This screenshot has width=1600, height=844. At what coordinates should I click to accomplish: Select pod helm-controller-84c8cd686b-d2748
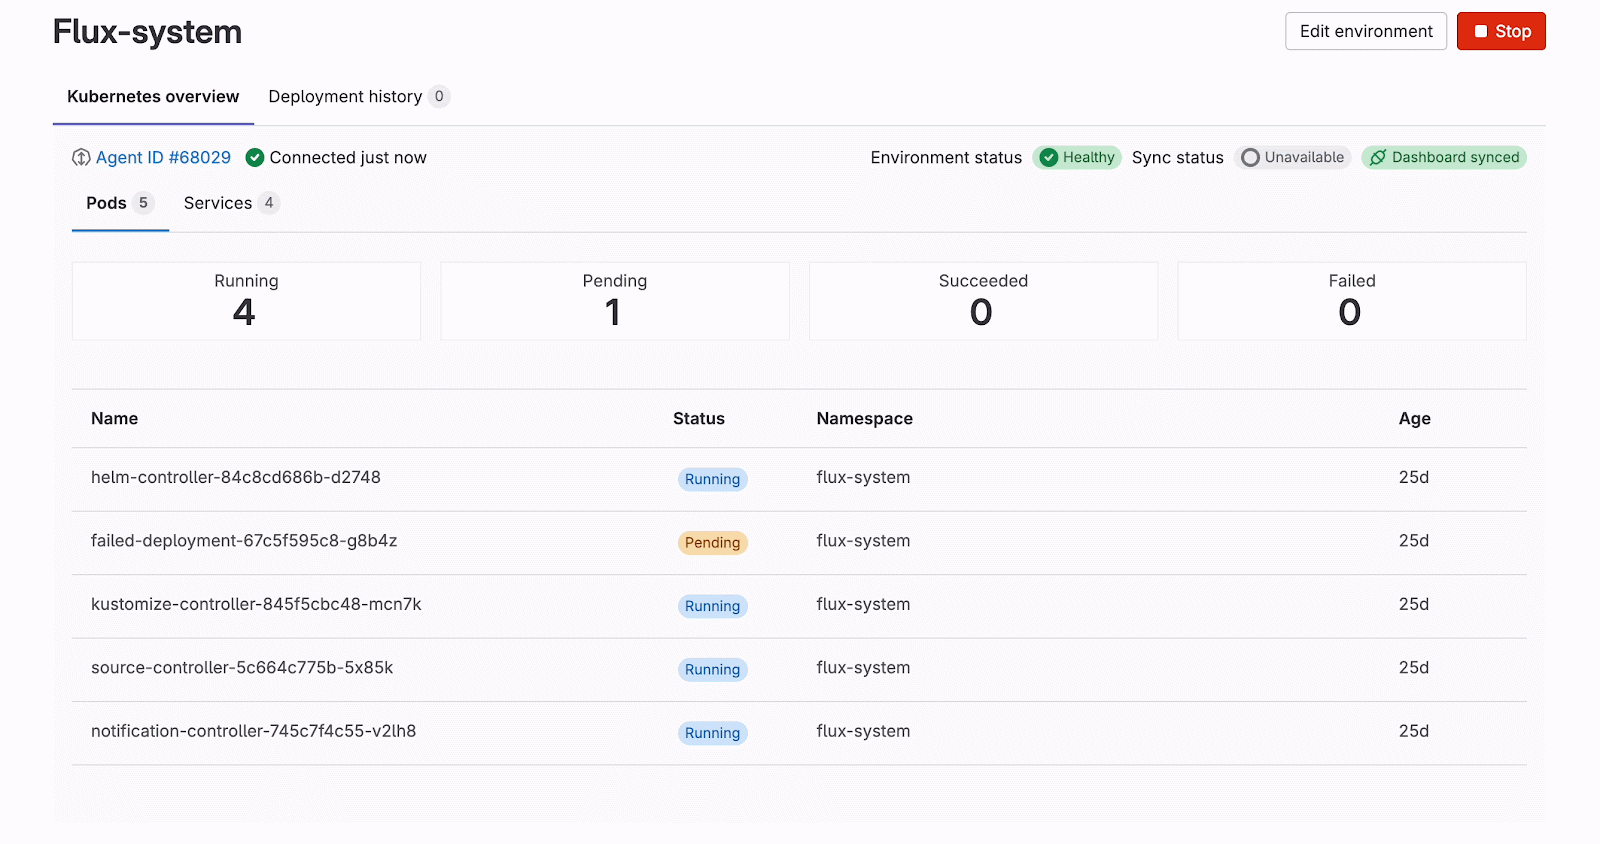[x=236, y=478]
